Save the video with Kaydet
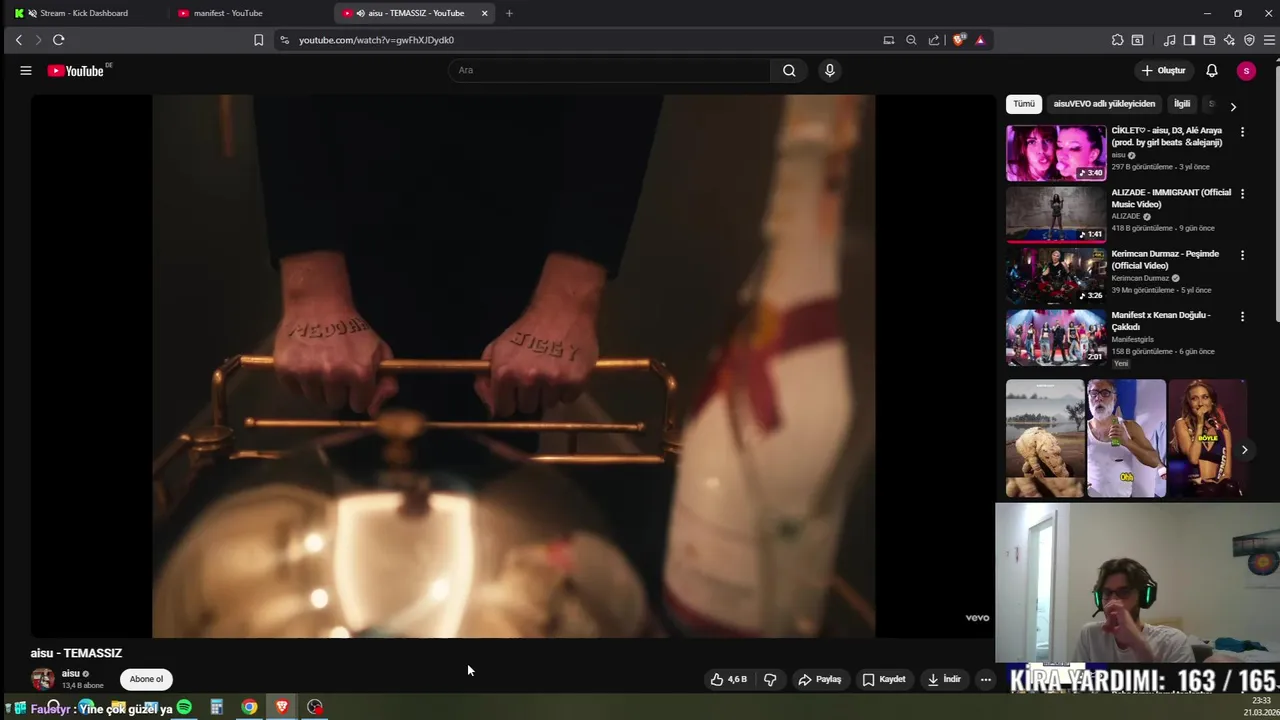Screen dimensions: 1280x720 click(884, 680)
